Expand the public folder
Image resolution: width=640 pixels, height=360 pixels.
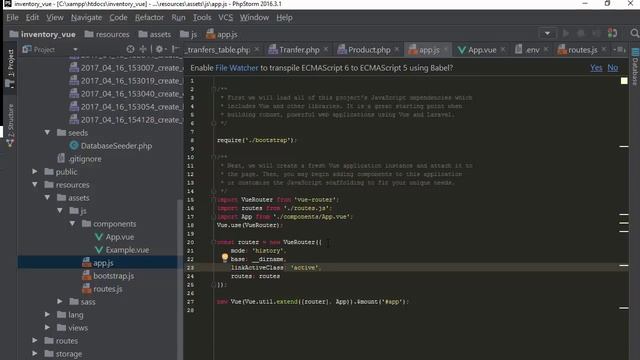(x=35, y=171)
